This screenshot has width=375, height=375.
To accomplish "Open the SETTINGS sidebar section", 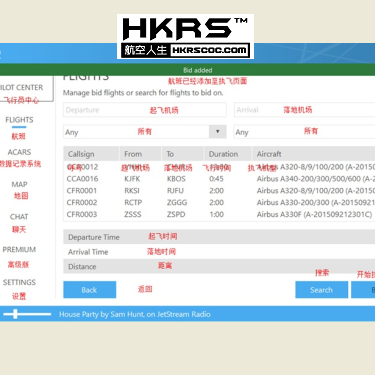I will [19, 282].
